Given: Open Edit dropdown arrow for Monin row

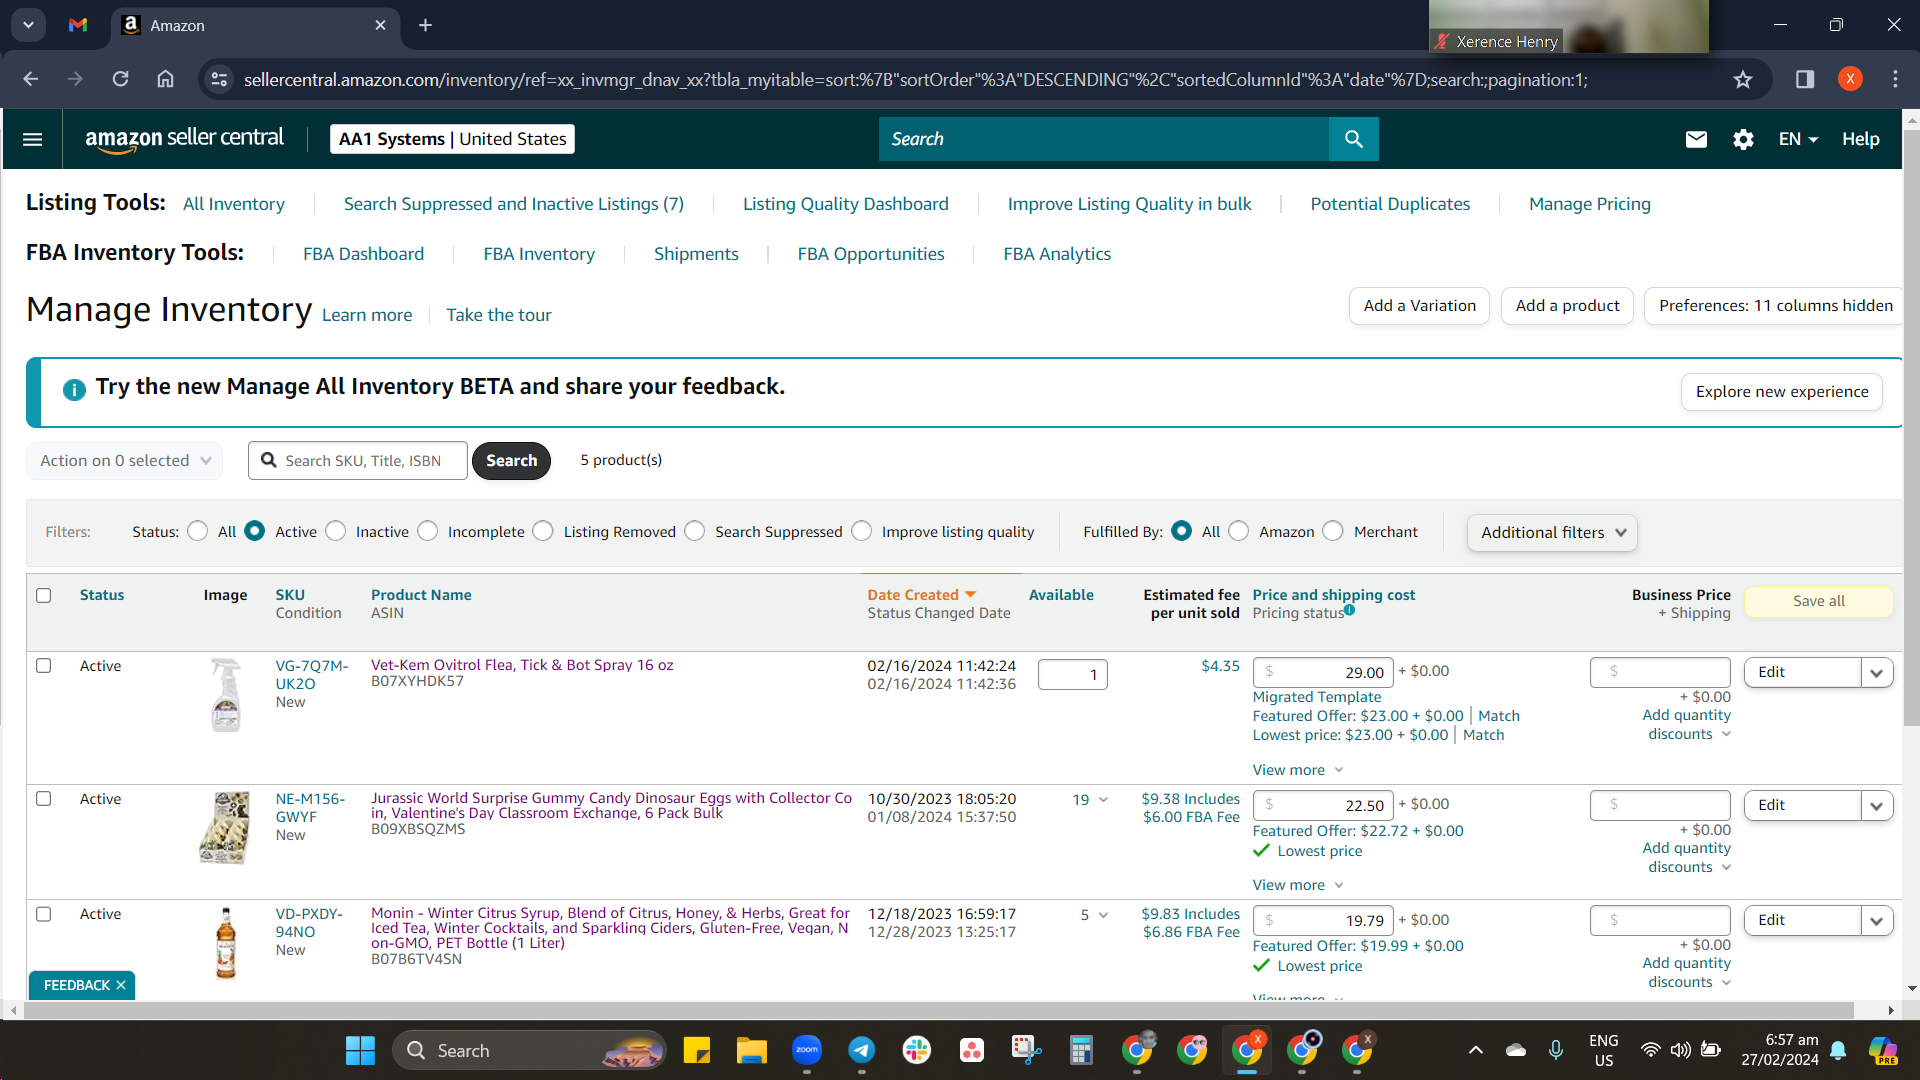Looking at the screenshot, I should coord(1876,921).
